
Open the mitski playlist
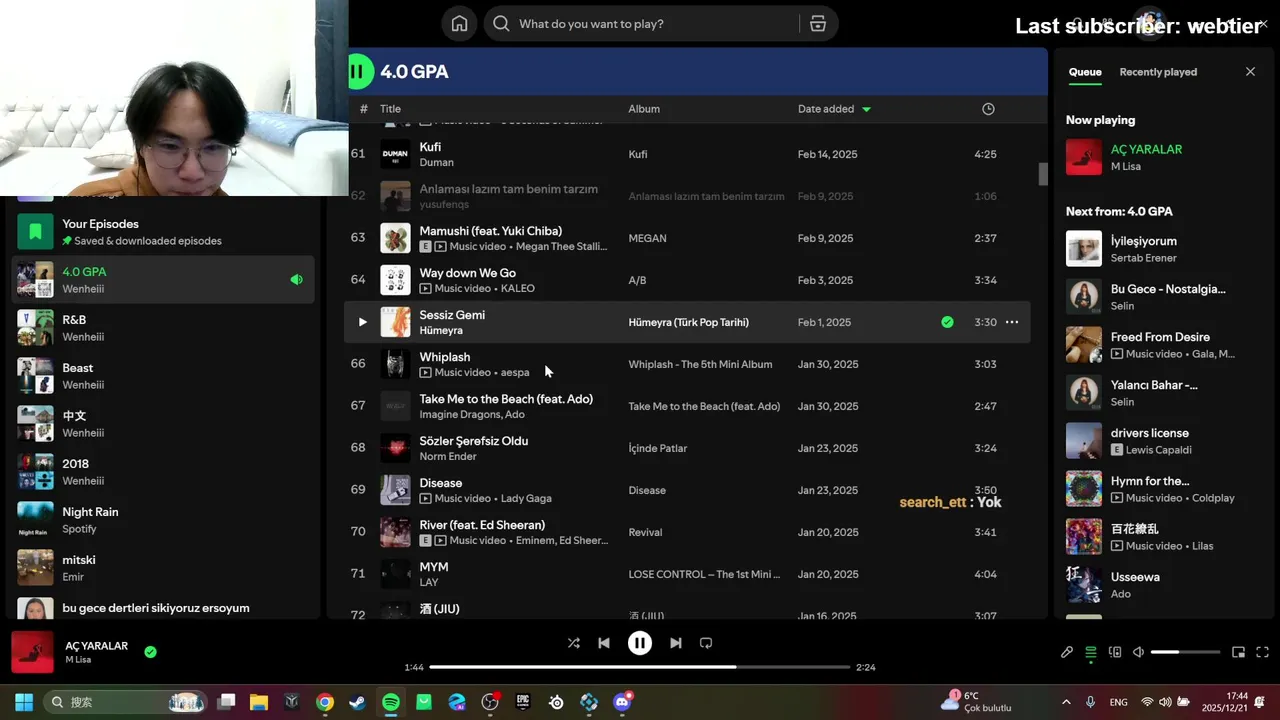pyautogui.click(x=163, y=568)
